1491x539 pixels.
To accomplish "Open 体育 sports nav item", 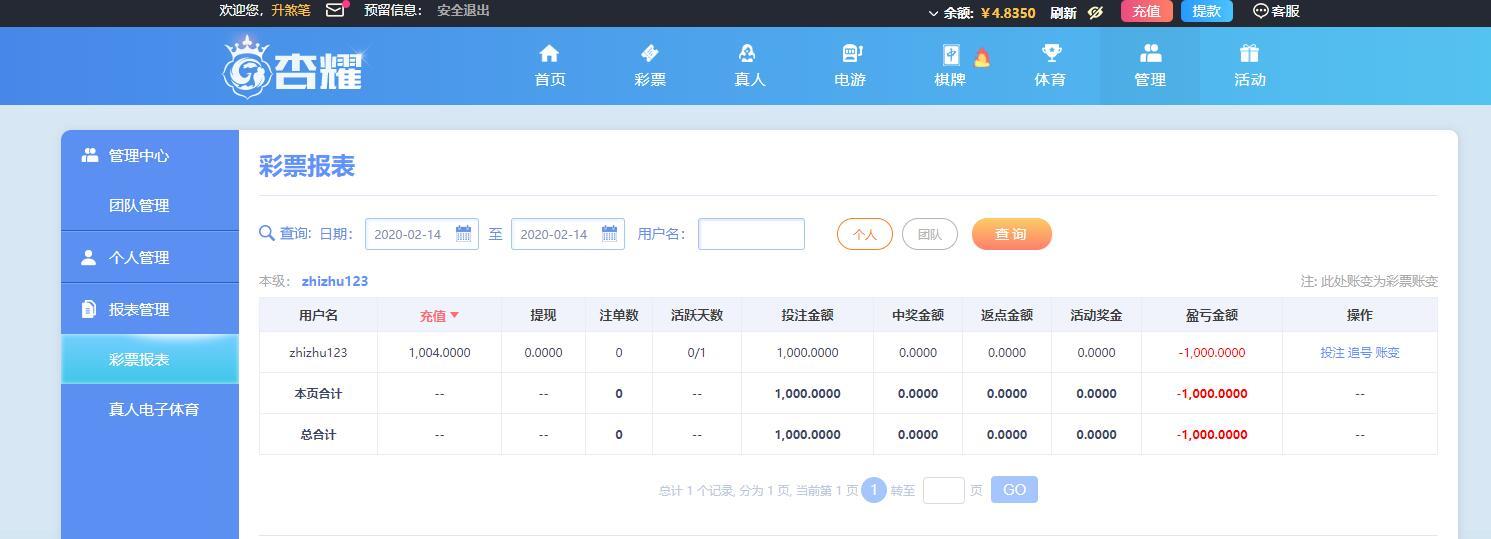I will [1050, 66].
